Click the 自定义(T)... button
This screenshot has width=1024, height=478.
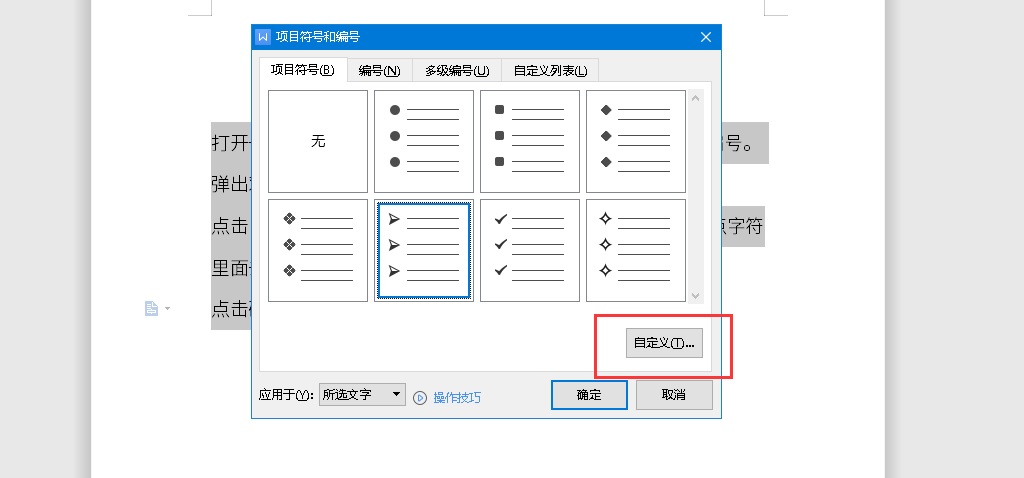click(664, 343)
